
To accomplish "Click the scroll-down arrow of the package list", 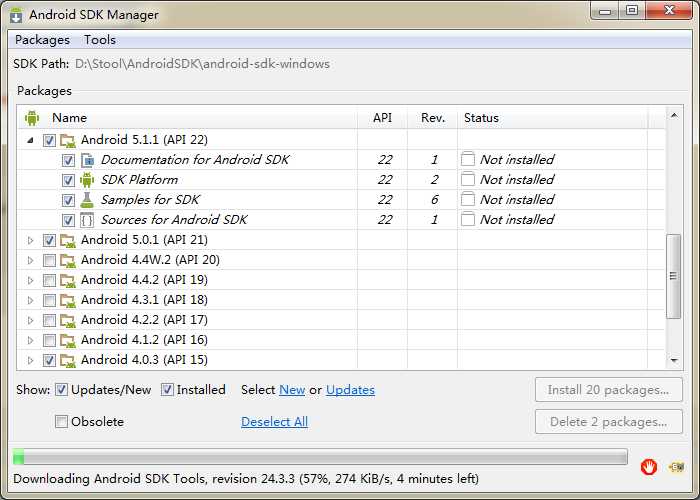I will (x=674, y=360).
